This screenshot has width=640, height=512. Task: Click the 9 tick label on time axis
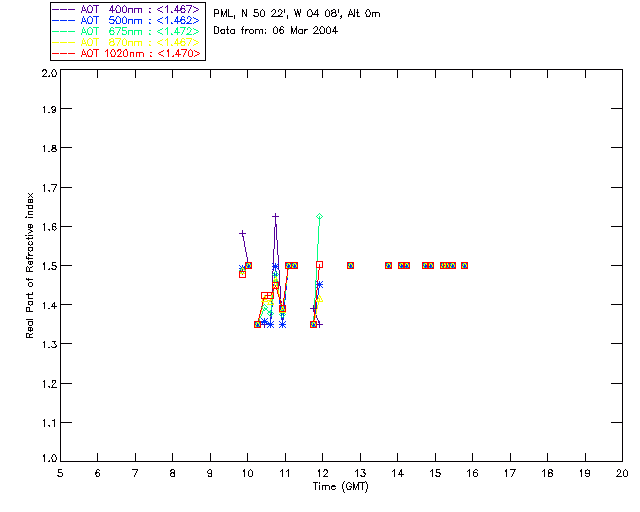click(x=210, y=473)
